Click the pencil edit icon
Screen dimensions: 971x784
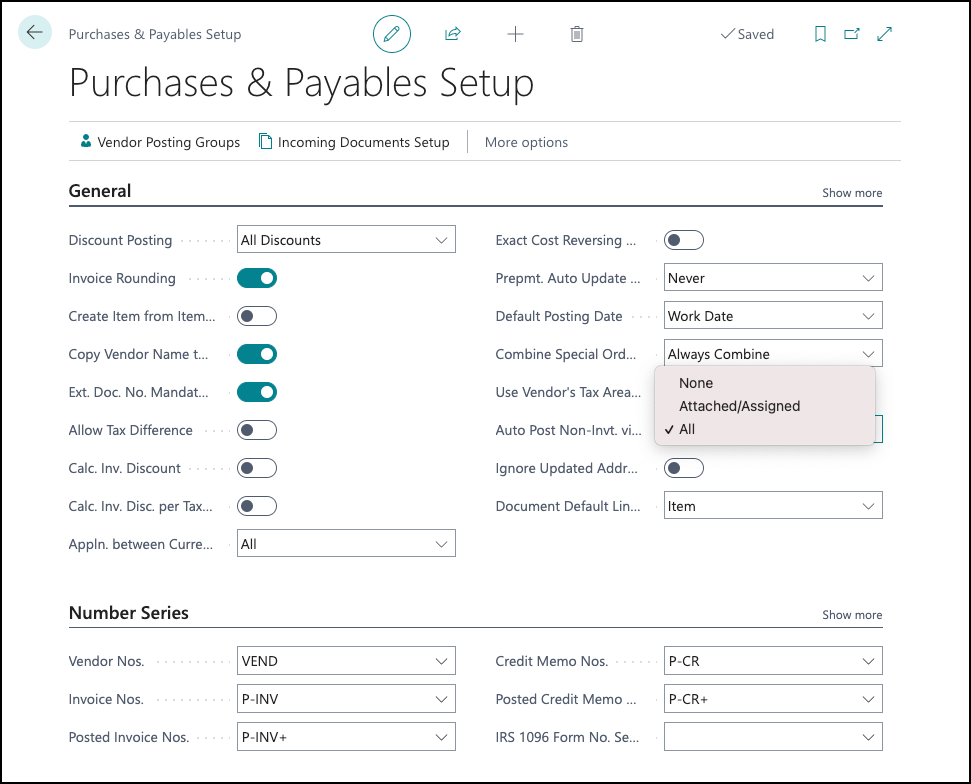click(391, 34)
